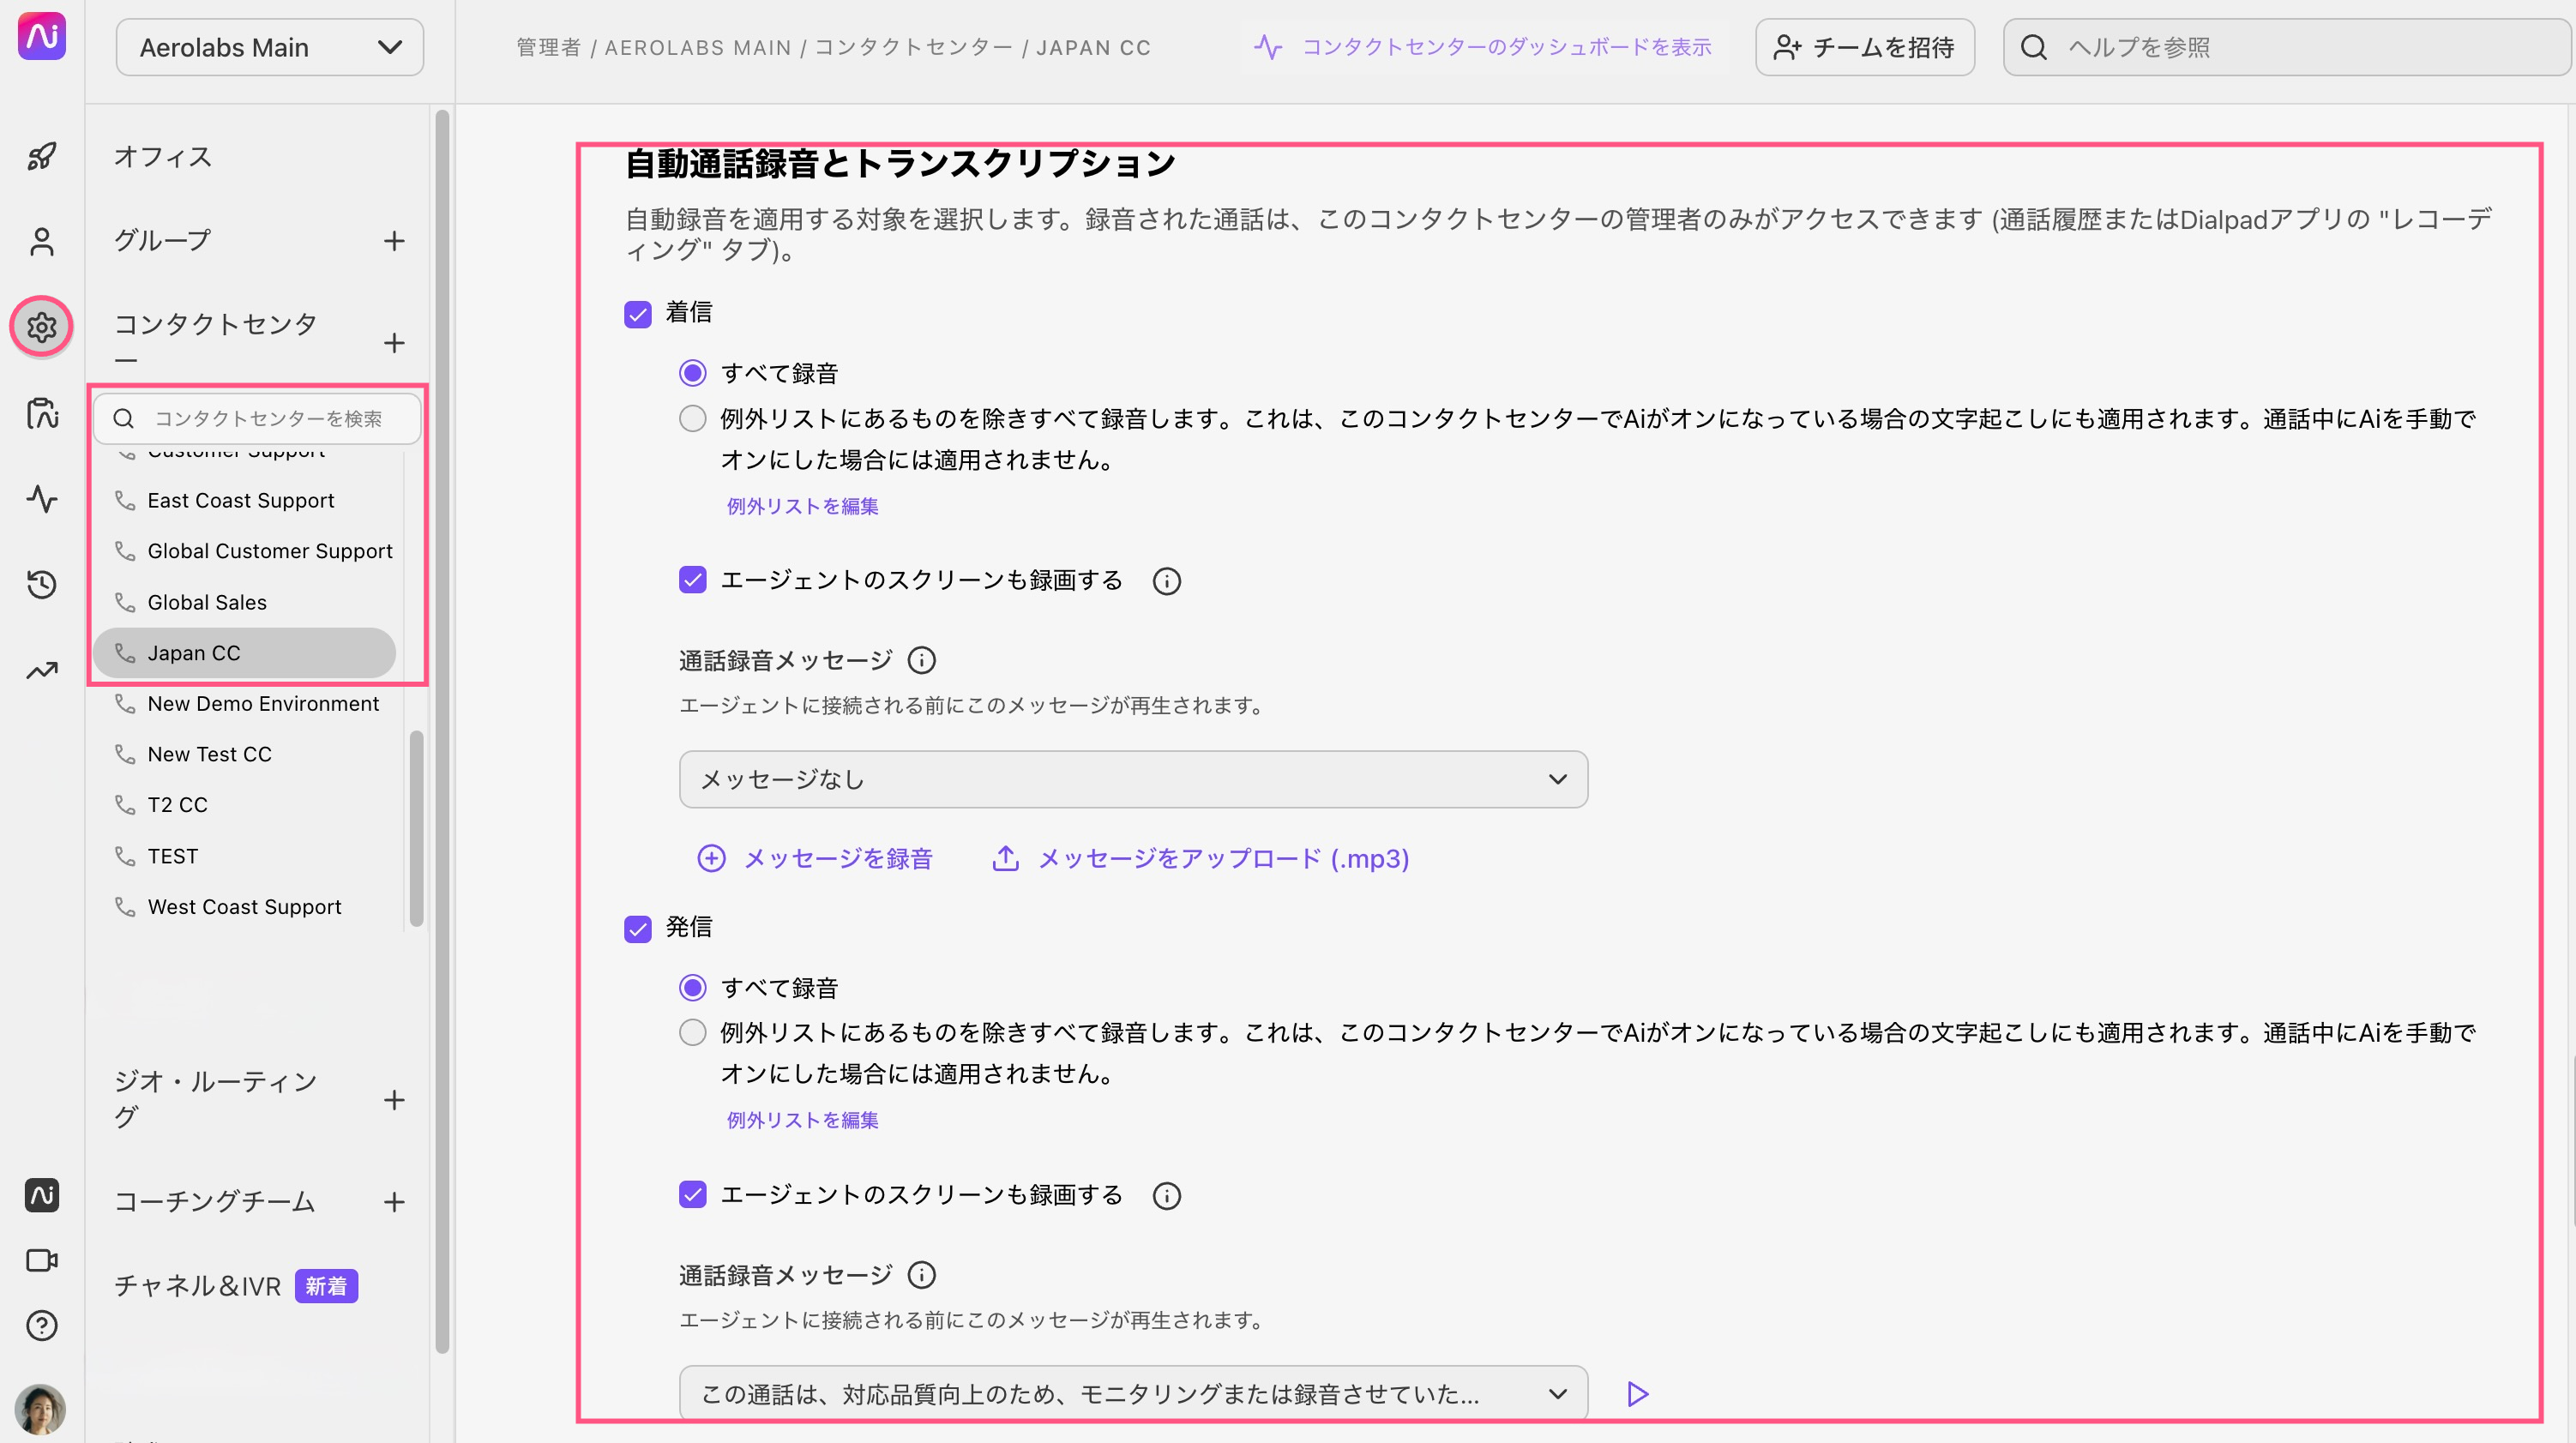Image resolution: width=2576 pixels, height=1443 pixels.
Task: Play the selected outgoing recording message
Action: point(1637,1394)
